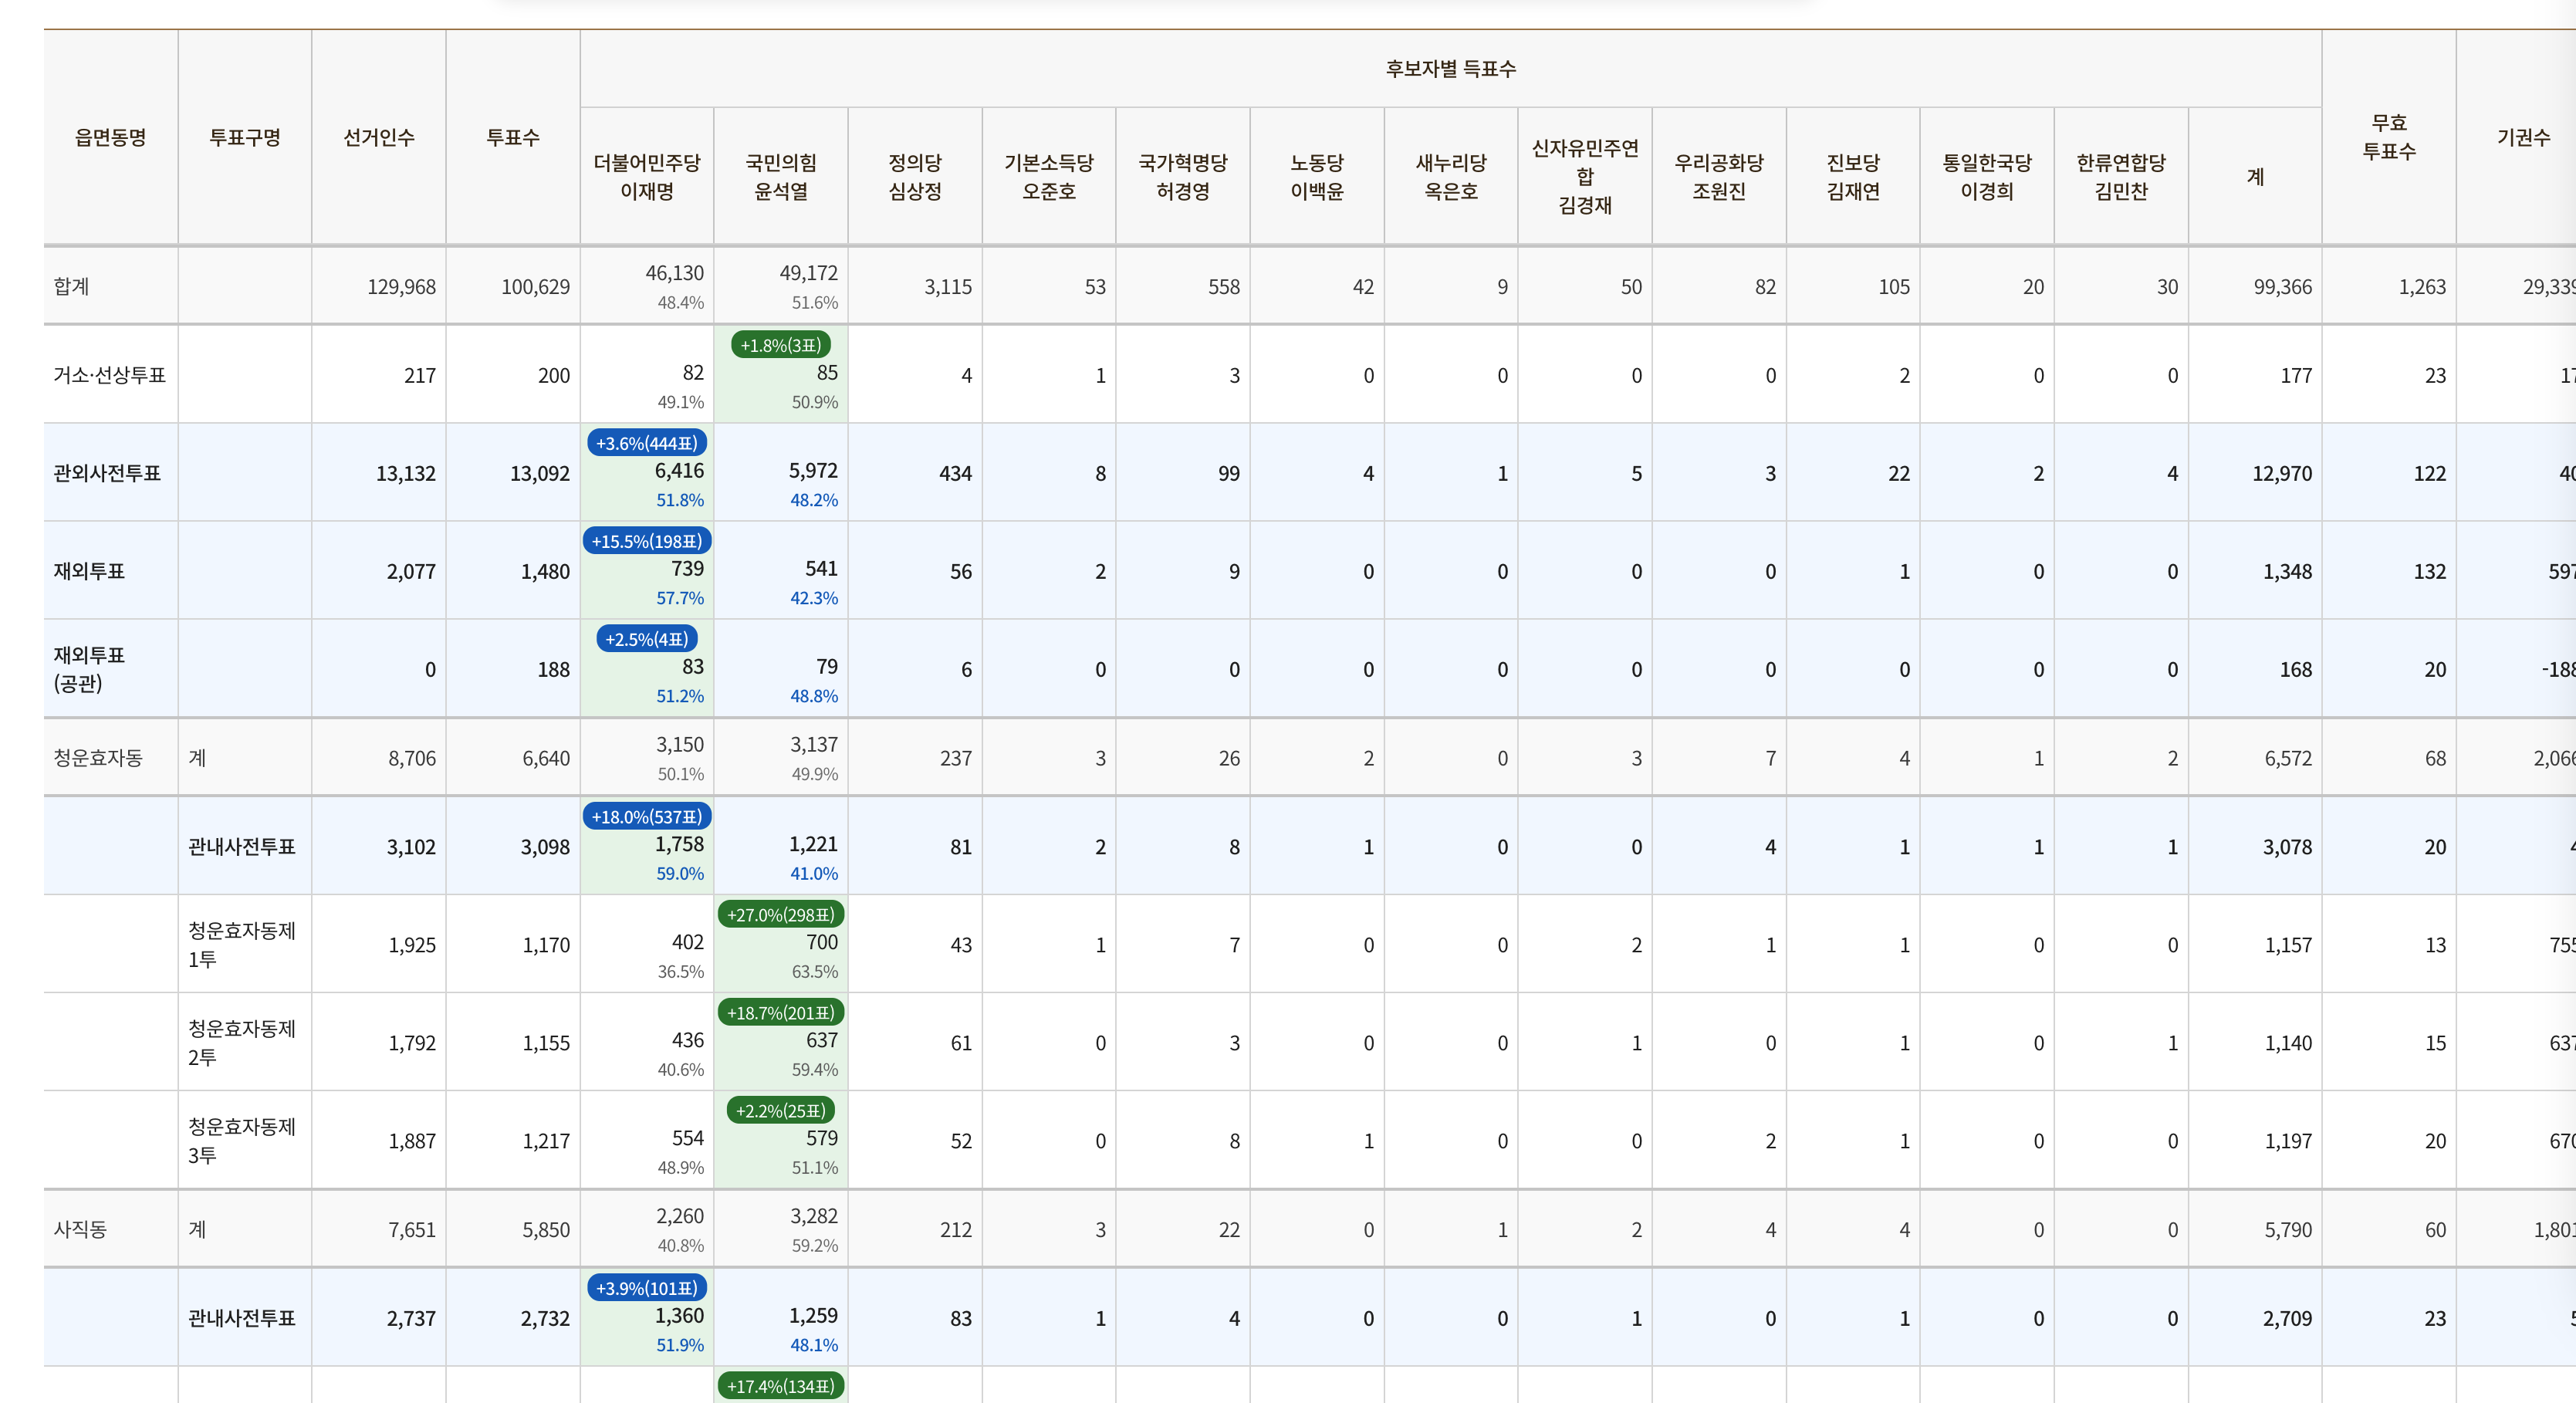Click the 후보자별 득표수 group header
The image size is (2576, 1403).
tap(1449, 68)
